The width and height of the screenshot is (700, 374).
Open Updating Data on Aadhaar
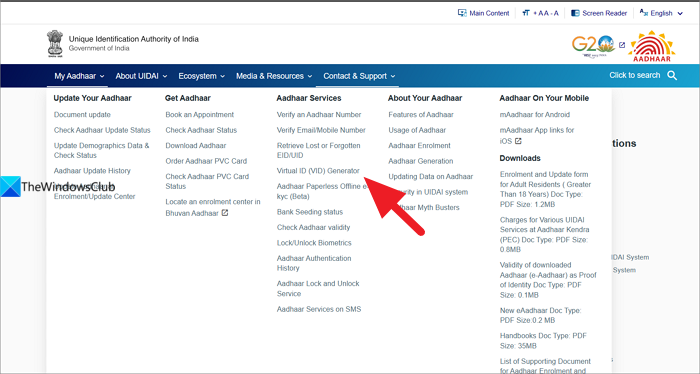[x=430, y=177]
